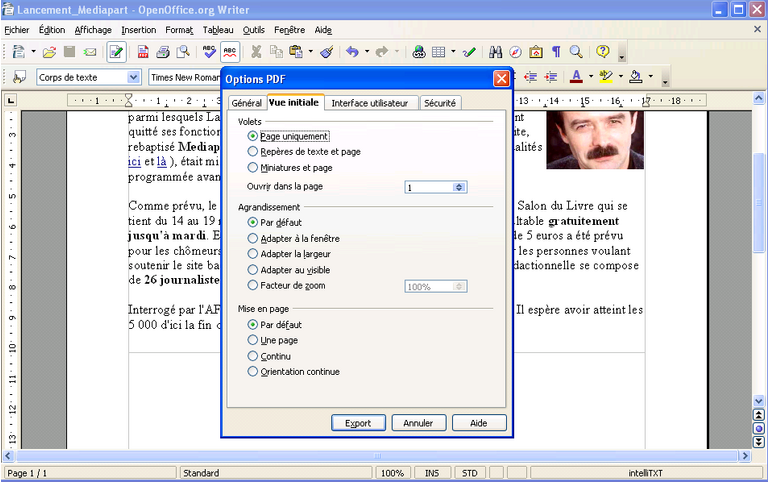The height and width of the screenshot is (482, 768).
Task: Open Find & Replace binoculars icon
Action: coord(495,51)
